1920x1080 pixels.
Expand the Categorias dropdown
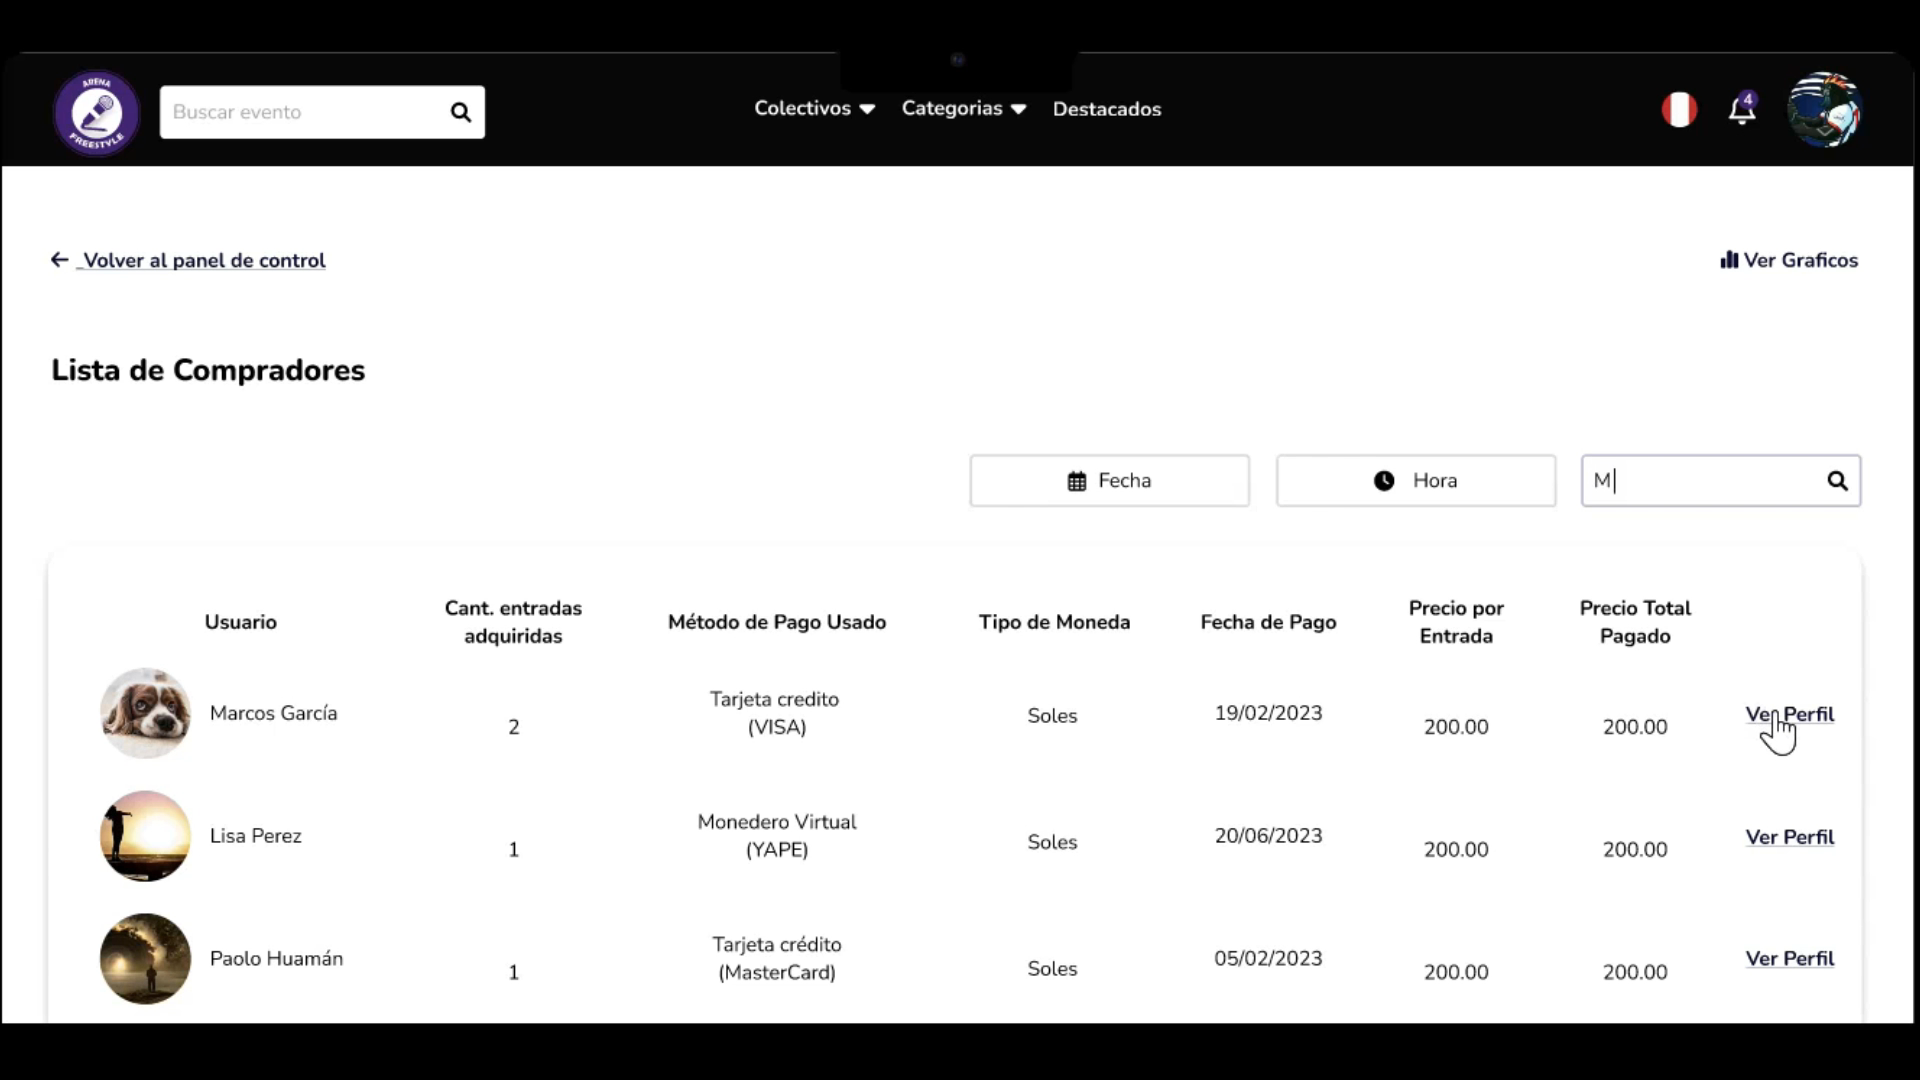(963, 109)
